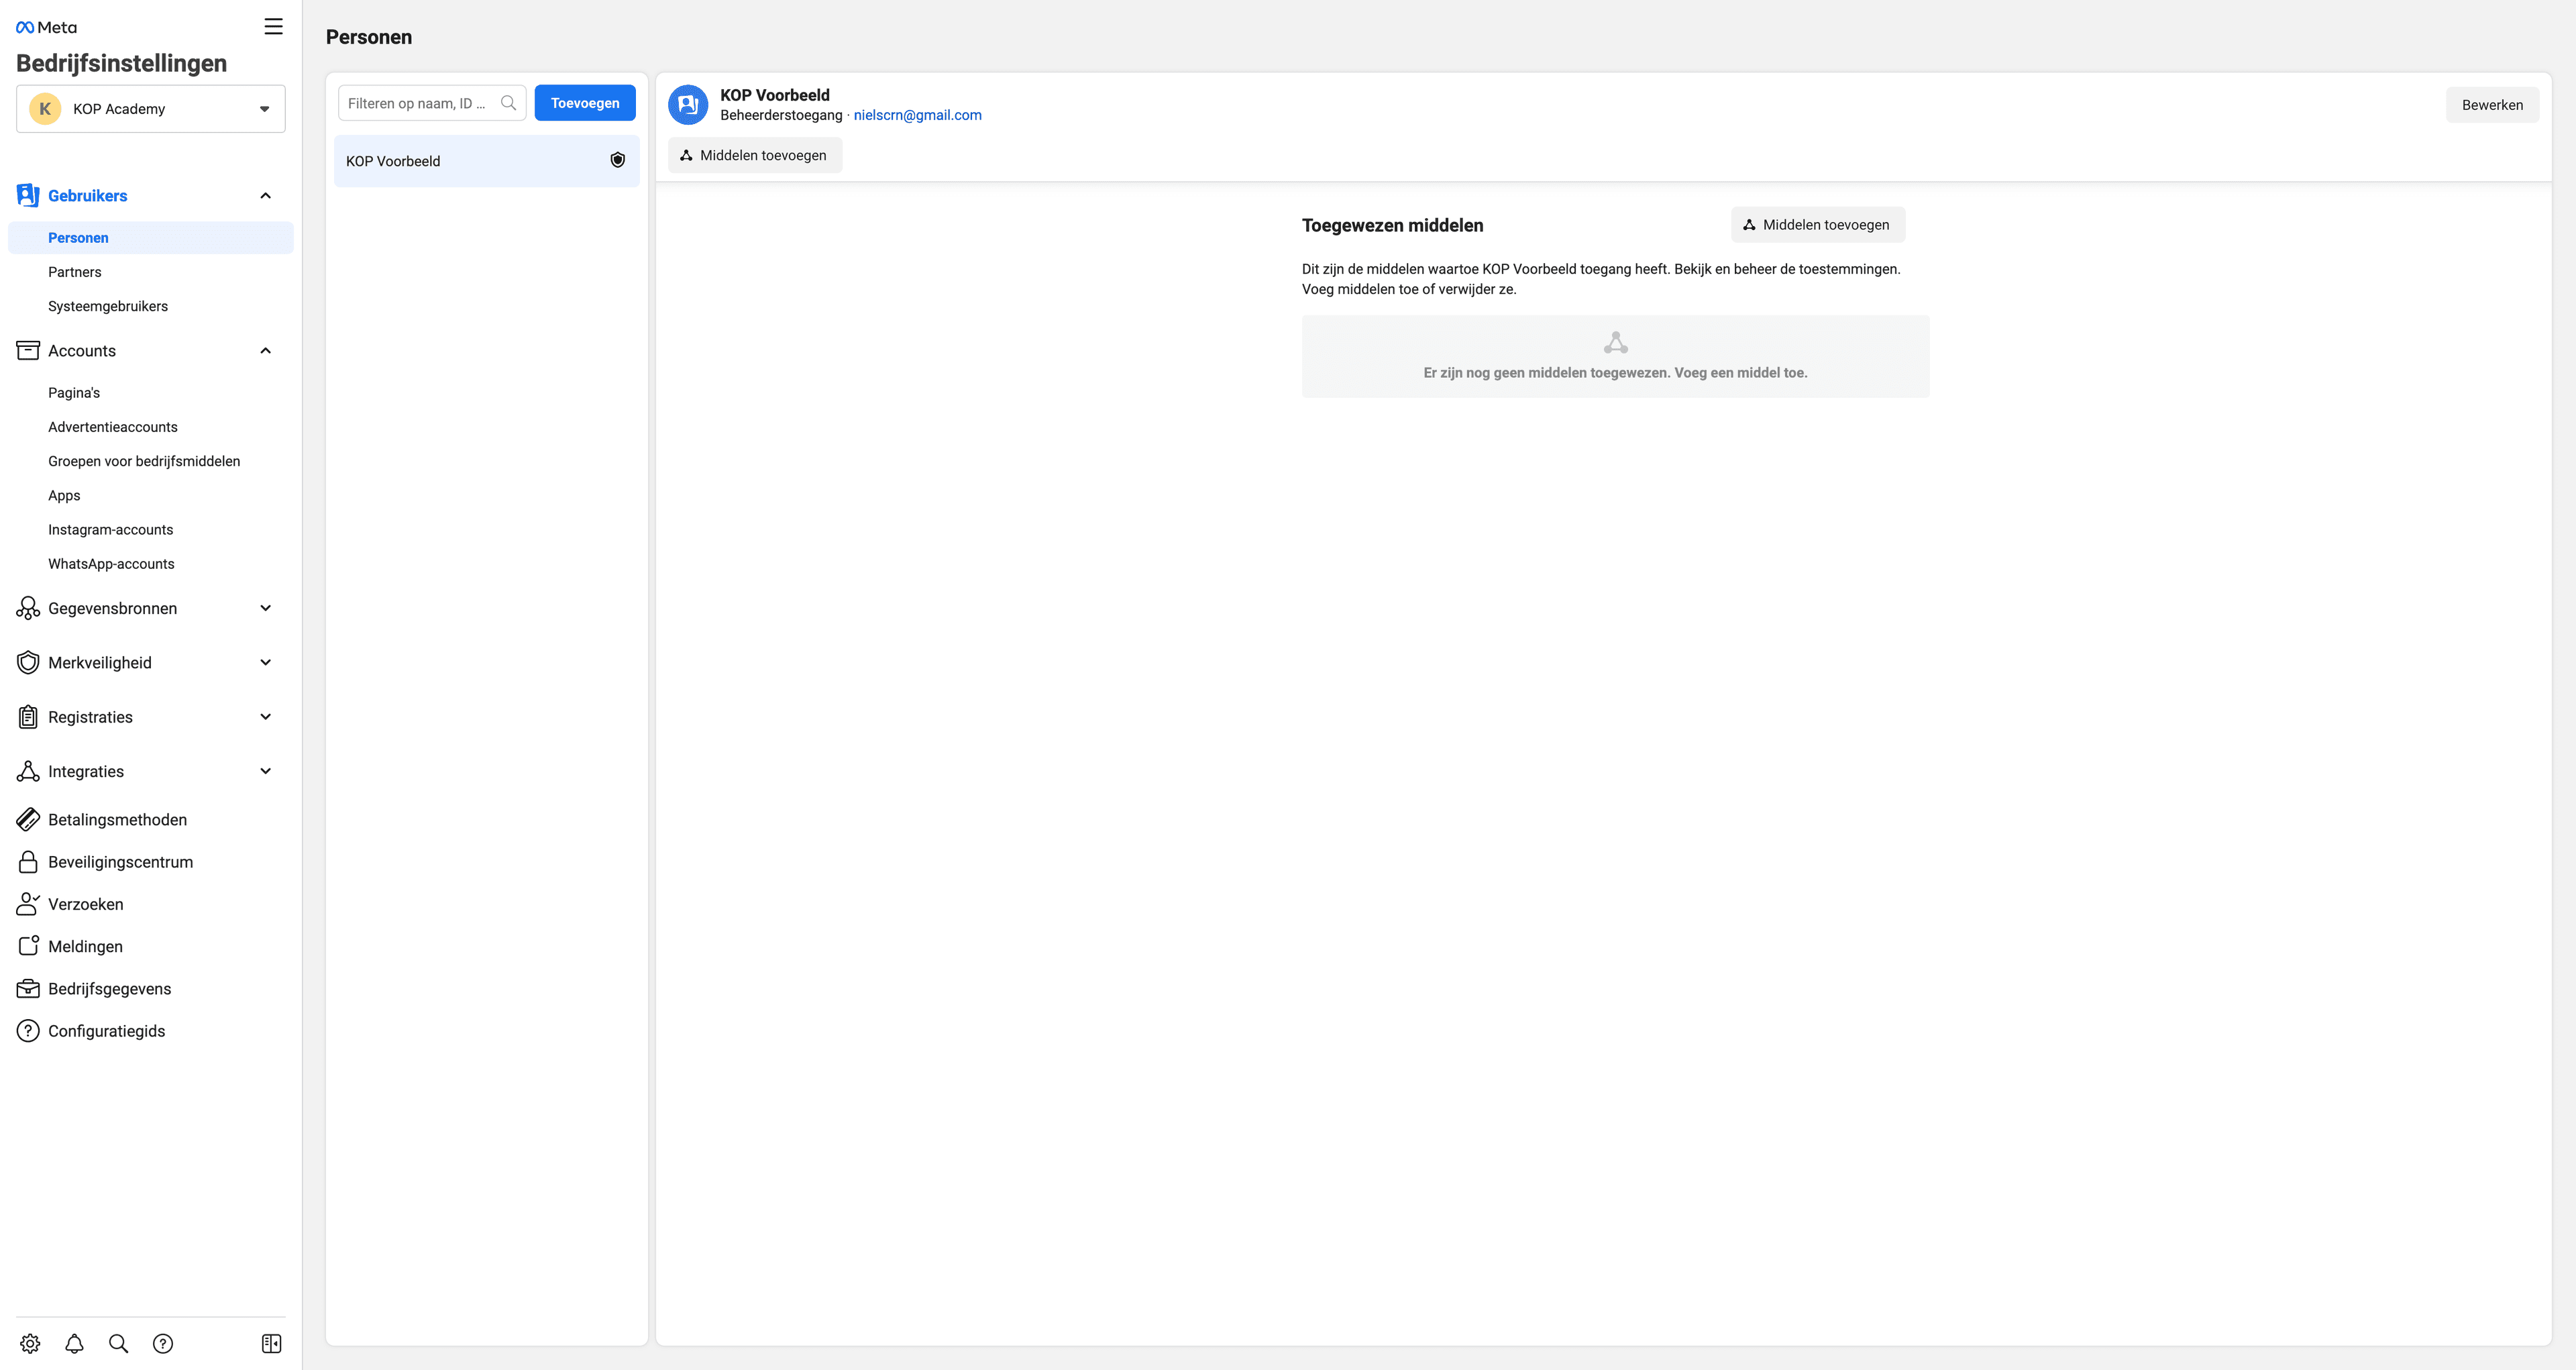2576x1370 pixels.
Task: Open Partners in the sidebar
Action: point(74,272)
